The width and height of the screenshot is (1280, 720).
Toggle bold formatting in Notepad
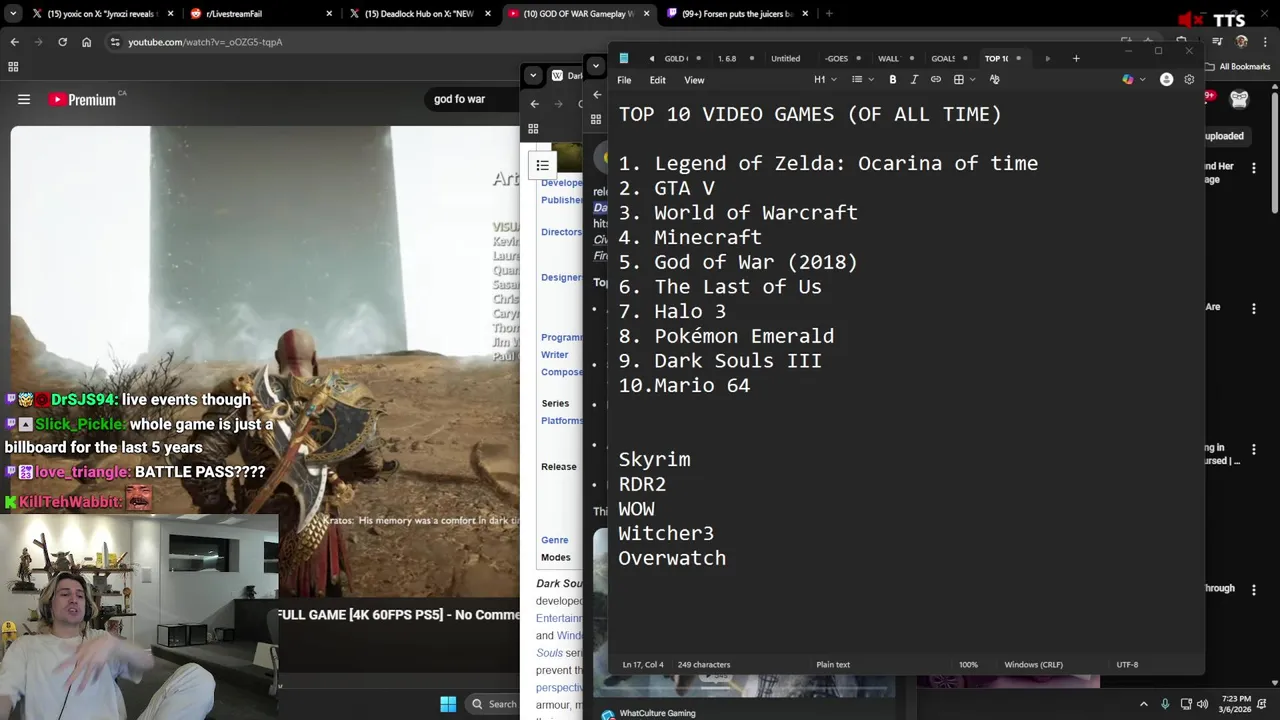(x=893, y=79)
